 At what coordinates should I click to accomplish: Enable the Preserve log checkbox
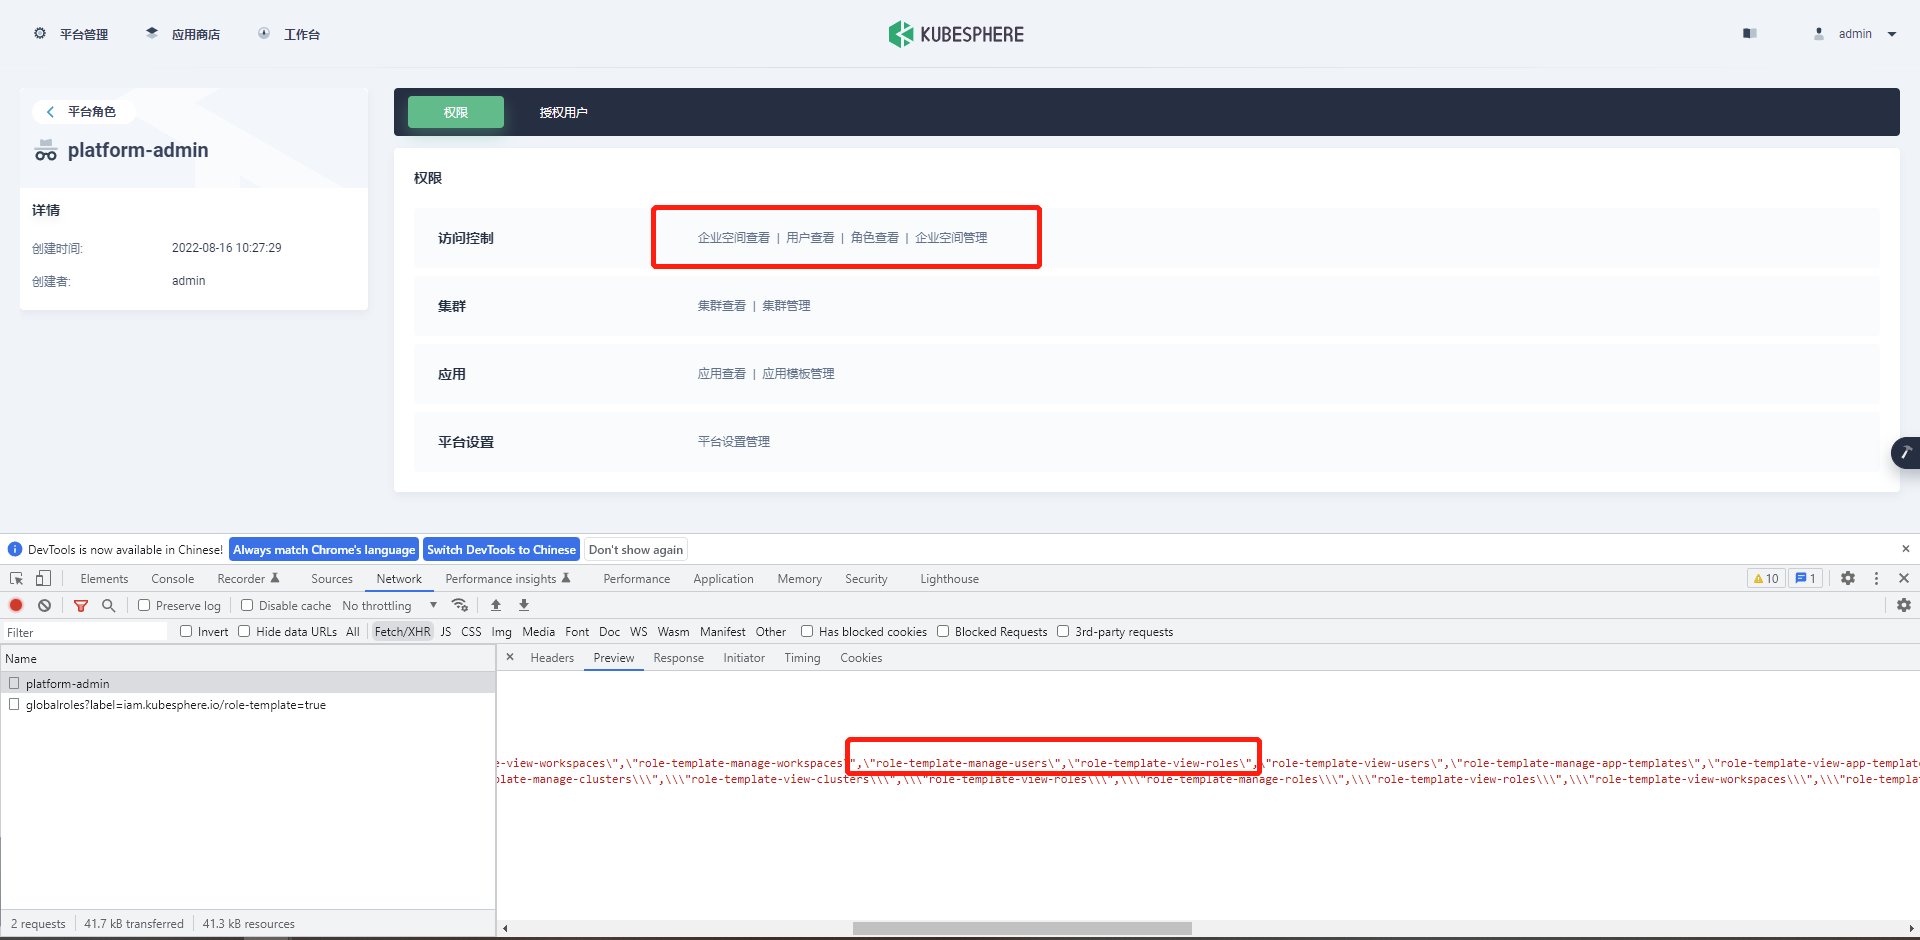144,605
